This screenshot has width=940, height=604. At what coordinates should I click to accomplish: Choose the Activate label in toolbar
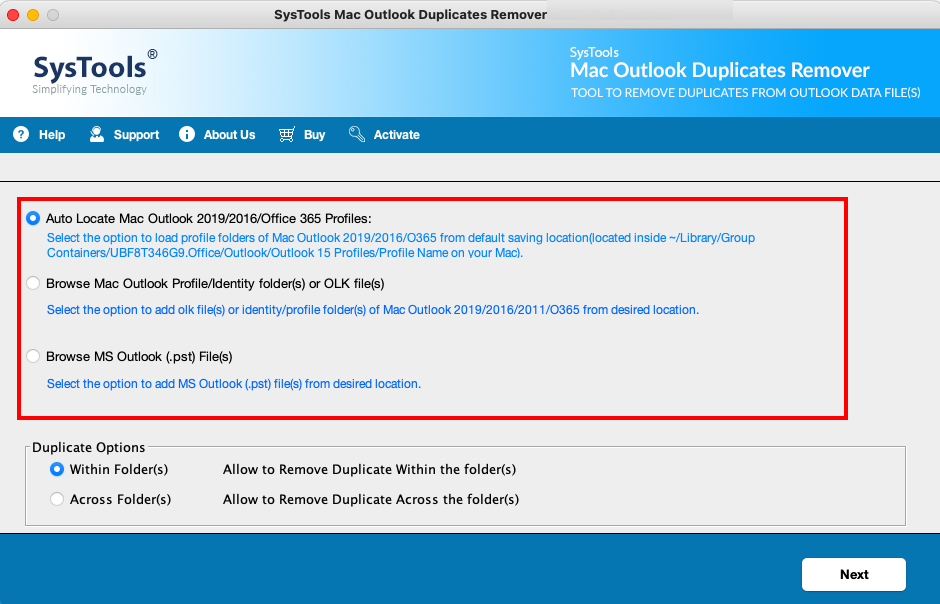pyautogui.click(x=397, y=135)
